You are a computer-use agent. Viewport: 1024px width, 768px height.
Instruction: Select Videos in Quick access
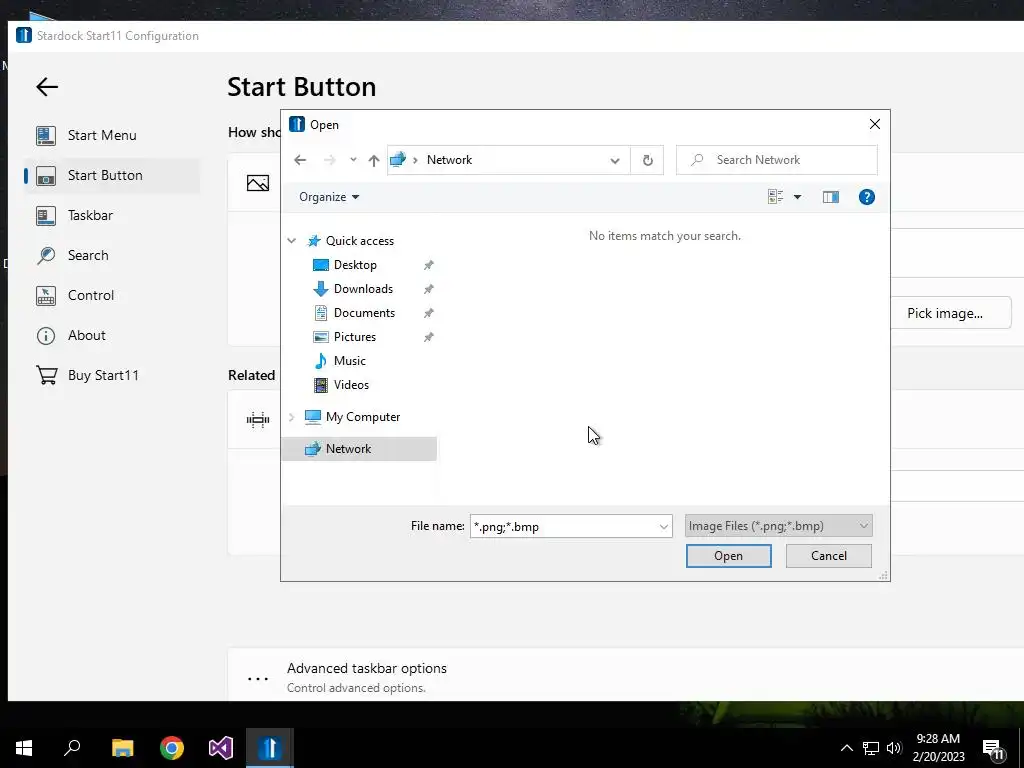click(351, 385)
